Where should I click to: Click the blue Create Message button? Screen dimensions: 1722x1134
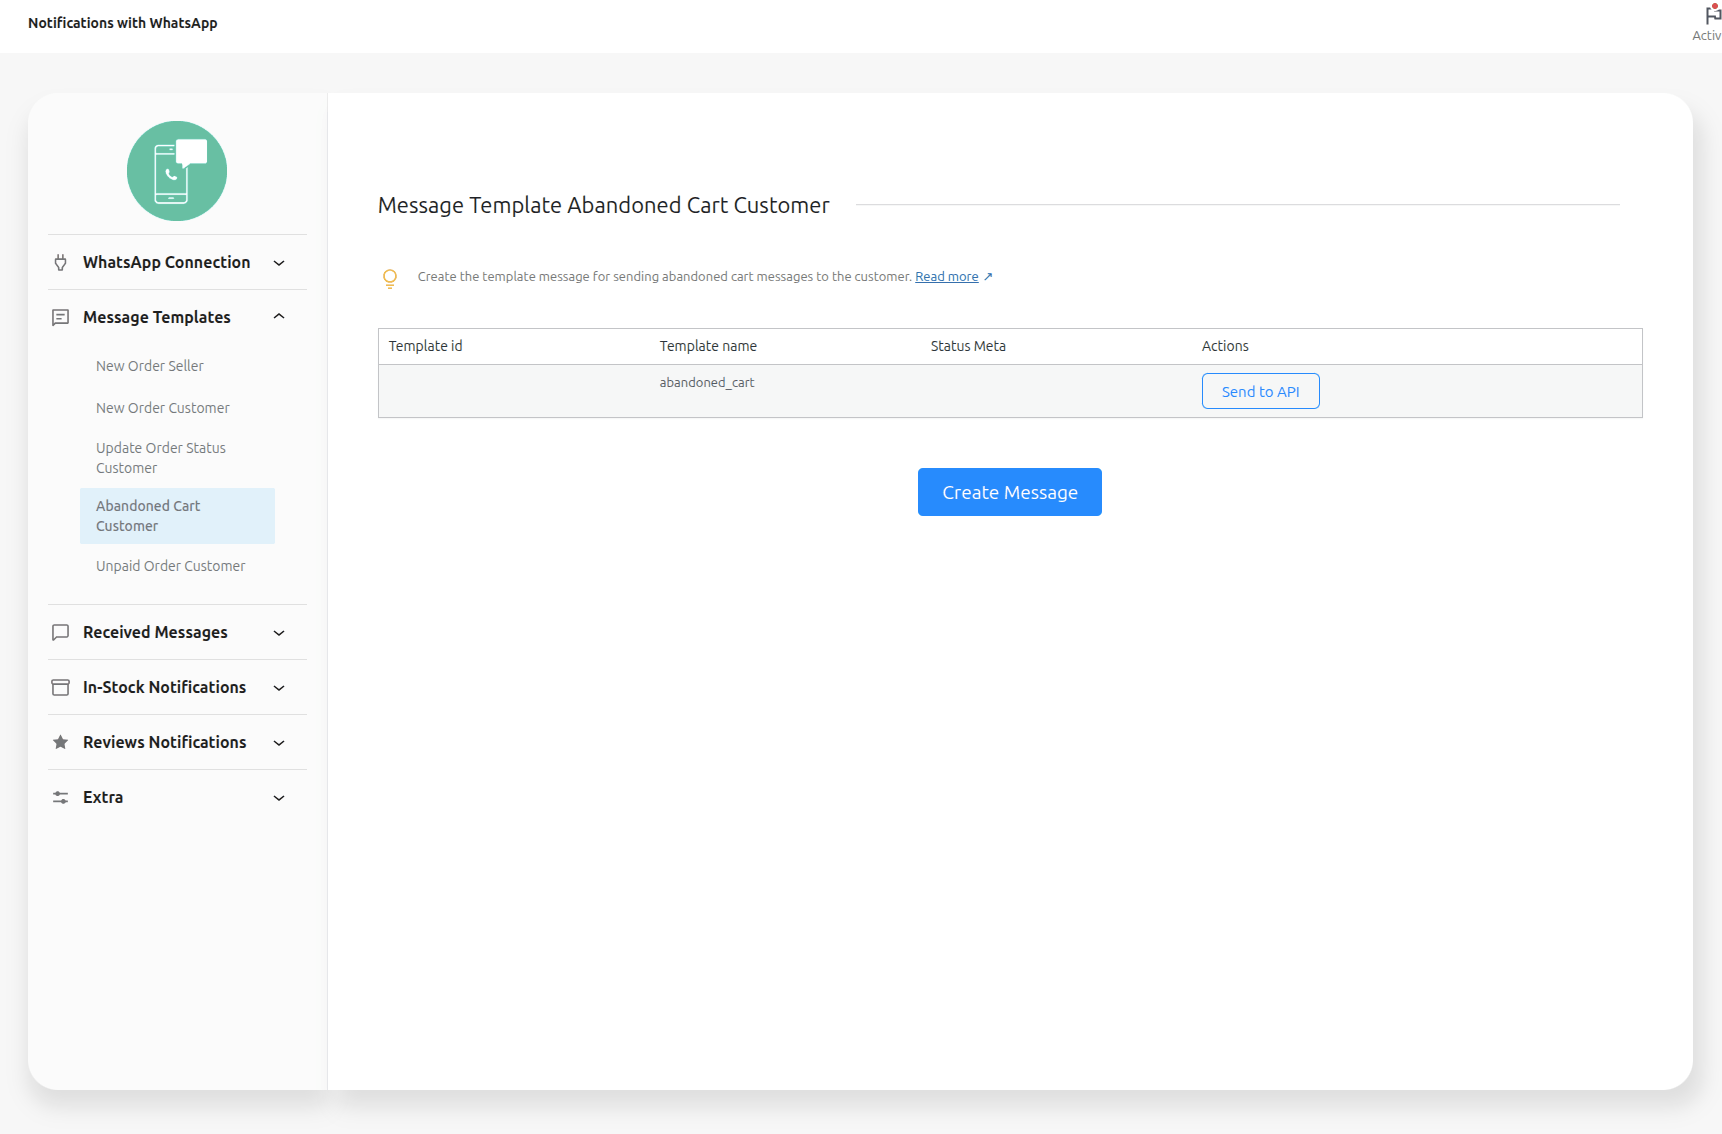[x=1010, y=492]
